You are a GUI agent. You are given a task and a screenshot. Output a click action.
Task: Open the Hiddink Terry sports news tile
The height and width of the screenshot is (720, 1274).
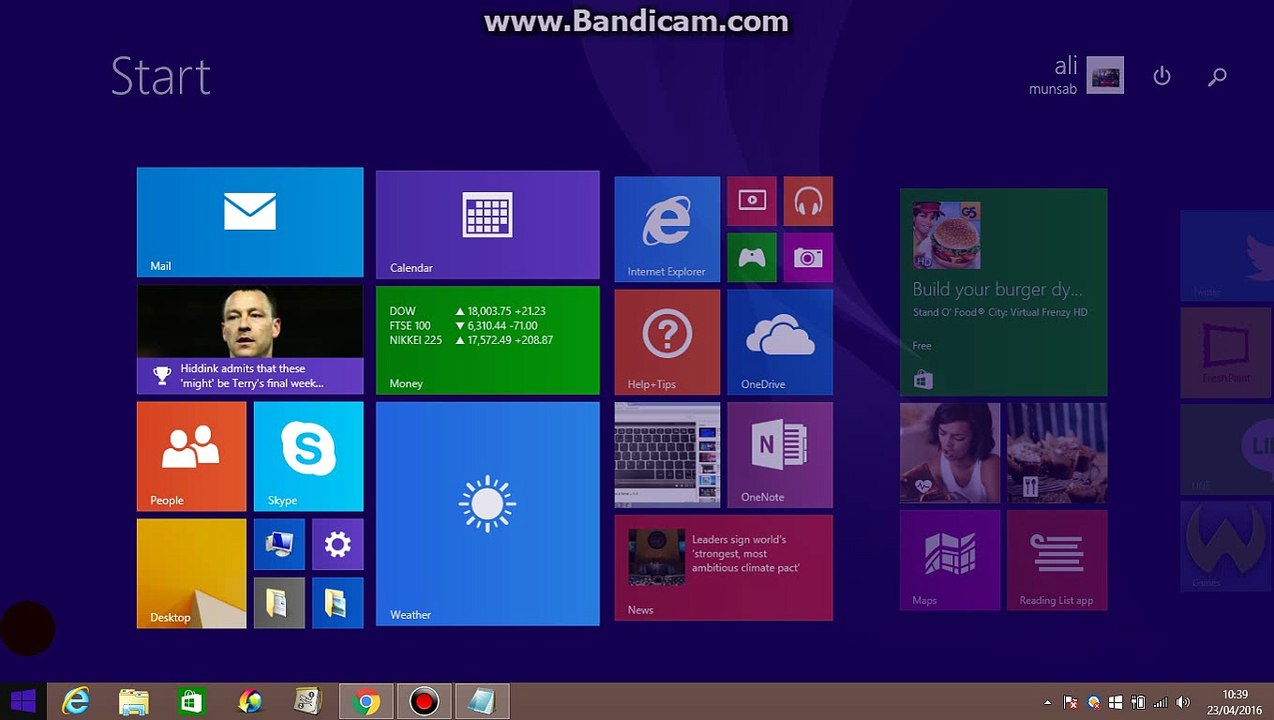(x=250, y=340)
